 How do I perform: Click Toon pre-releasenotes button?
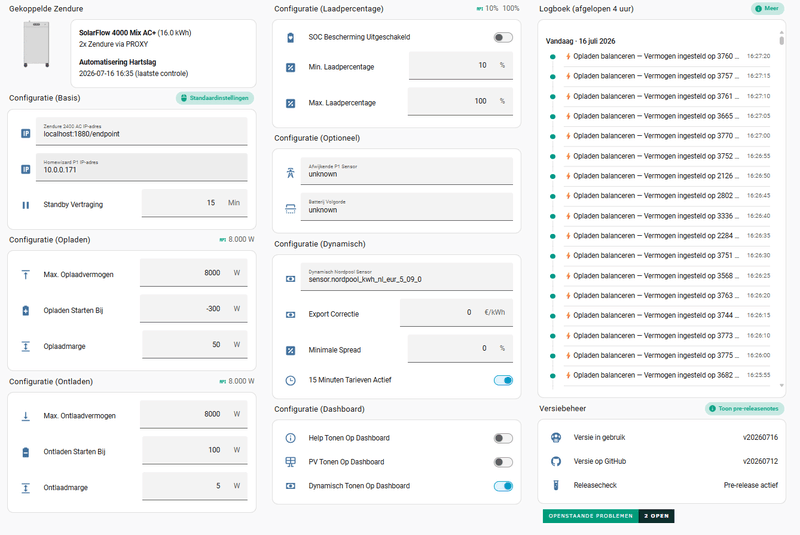click(744, 409)
